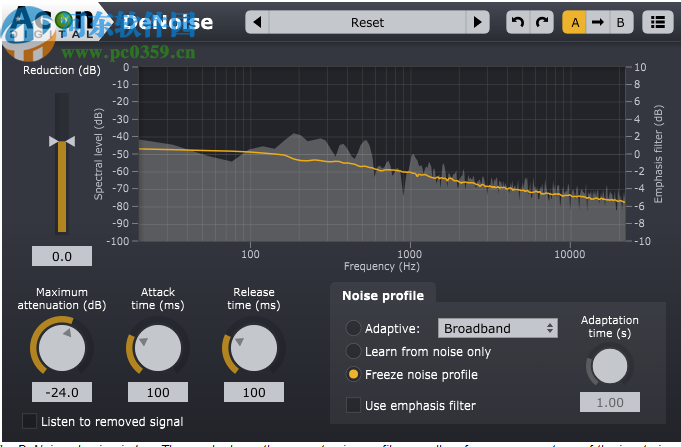Edit the Release time value field
Image resolution: width=681 pixels, height=447 pixels.
[254, 392]
